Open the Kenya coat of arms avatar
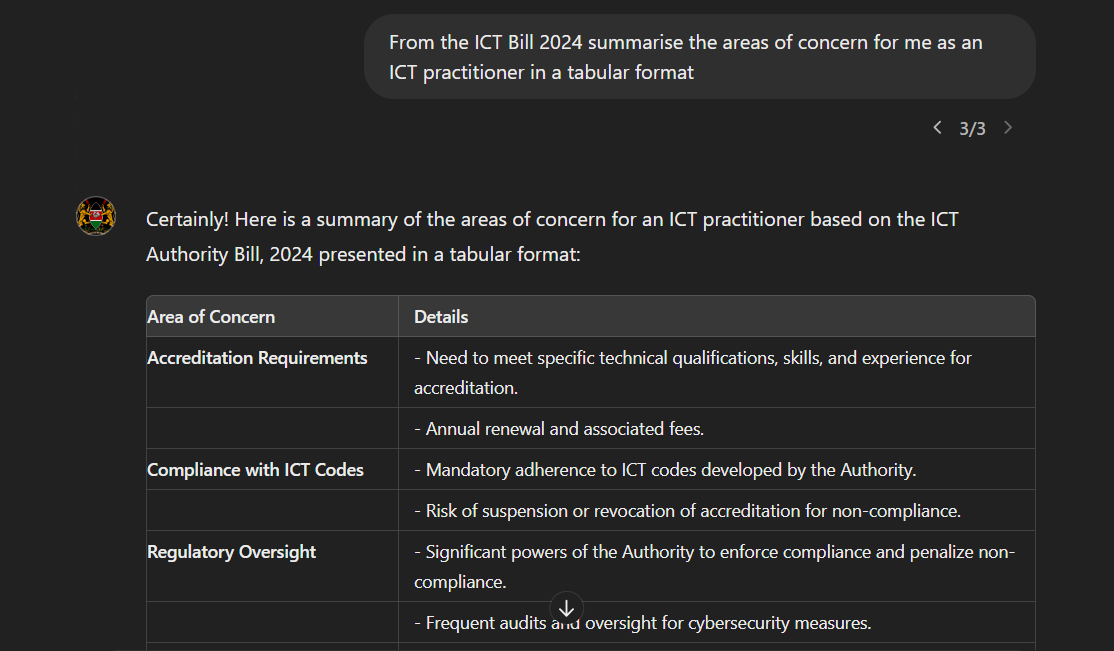1114x651 pixels. pos(96,216)
